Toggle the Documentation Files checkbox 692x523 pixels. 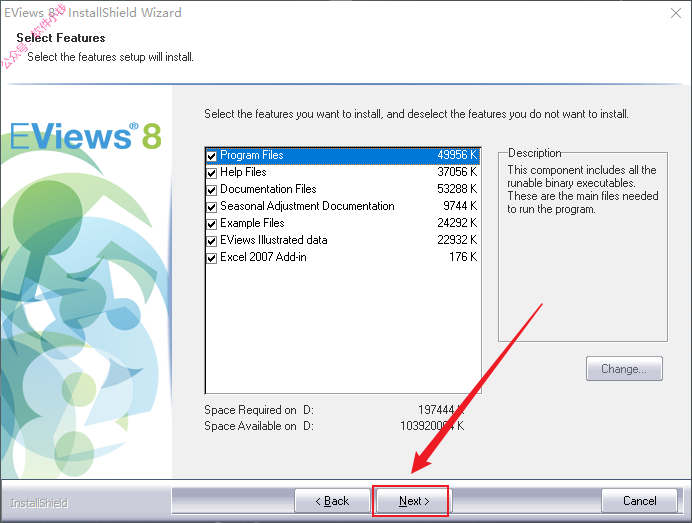211,190
